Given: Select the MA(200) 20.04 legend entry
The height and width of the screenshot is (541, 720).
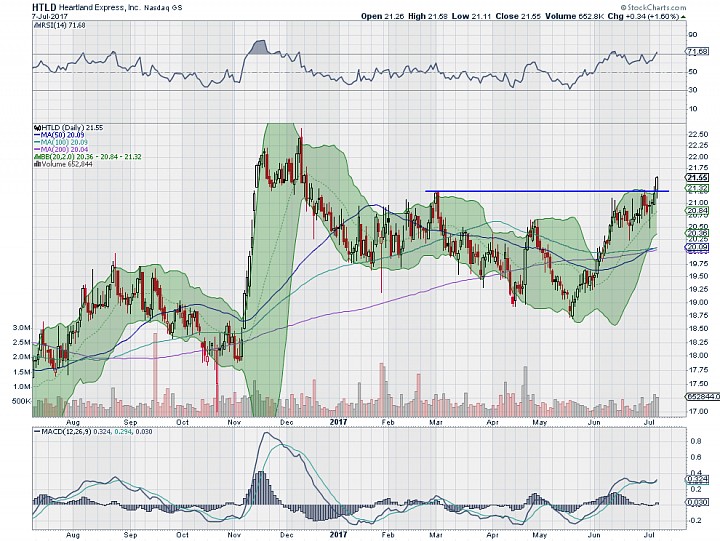Looking at the screenshot, I should 64,149.
